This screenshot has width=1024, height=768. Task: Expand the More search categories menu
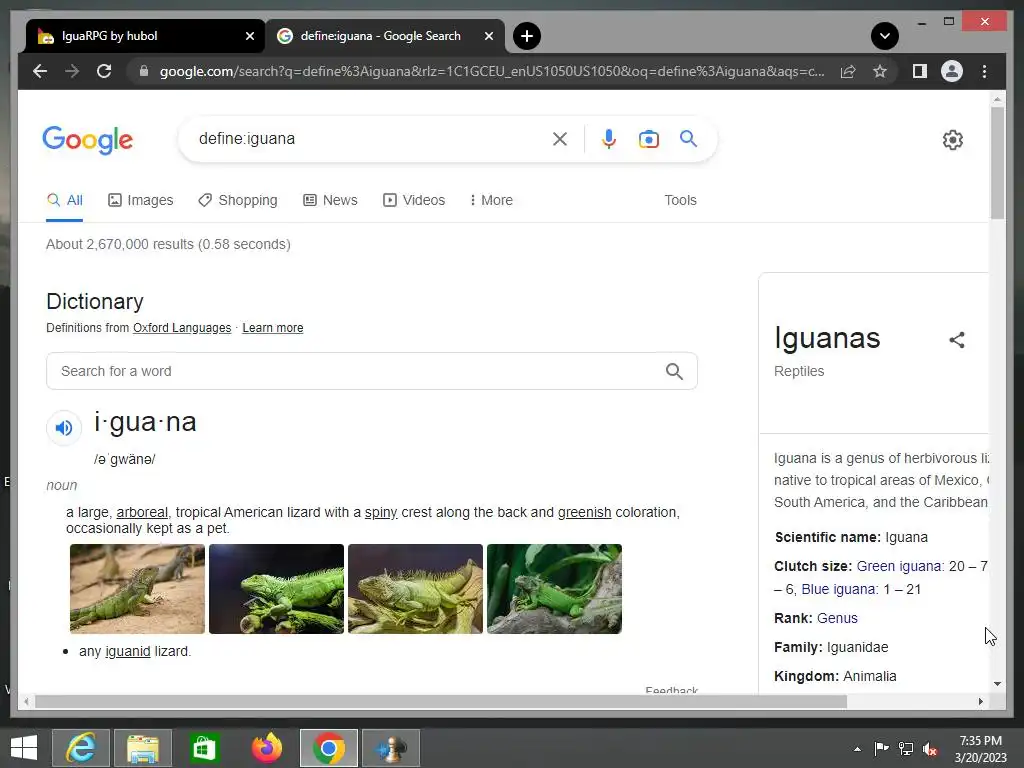coord(491,200)
